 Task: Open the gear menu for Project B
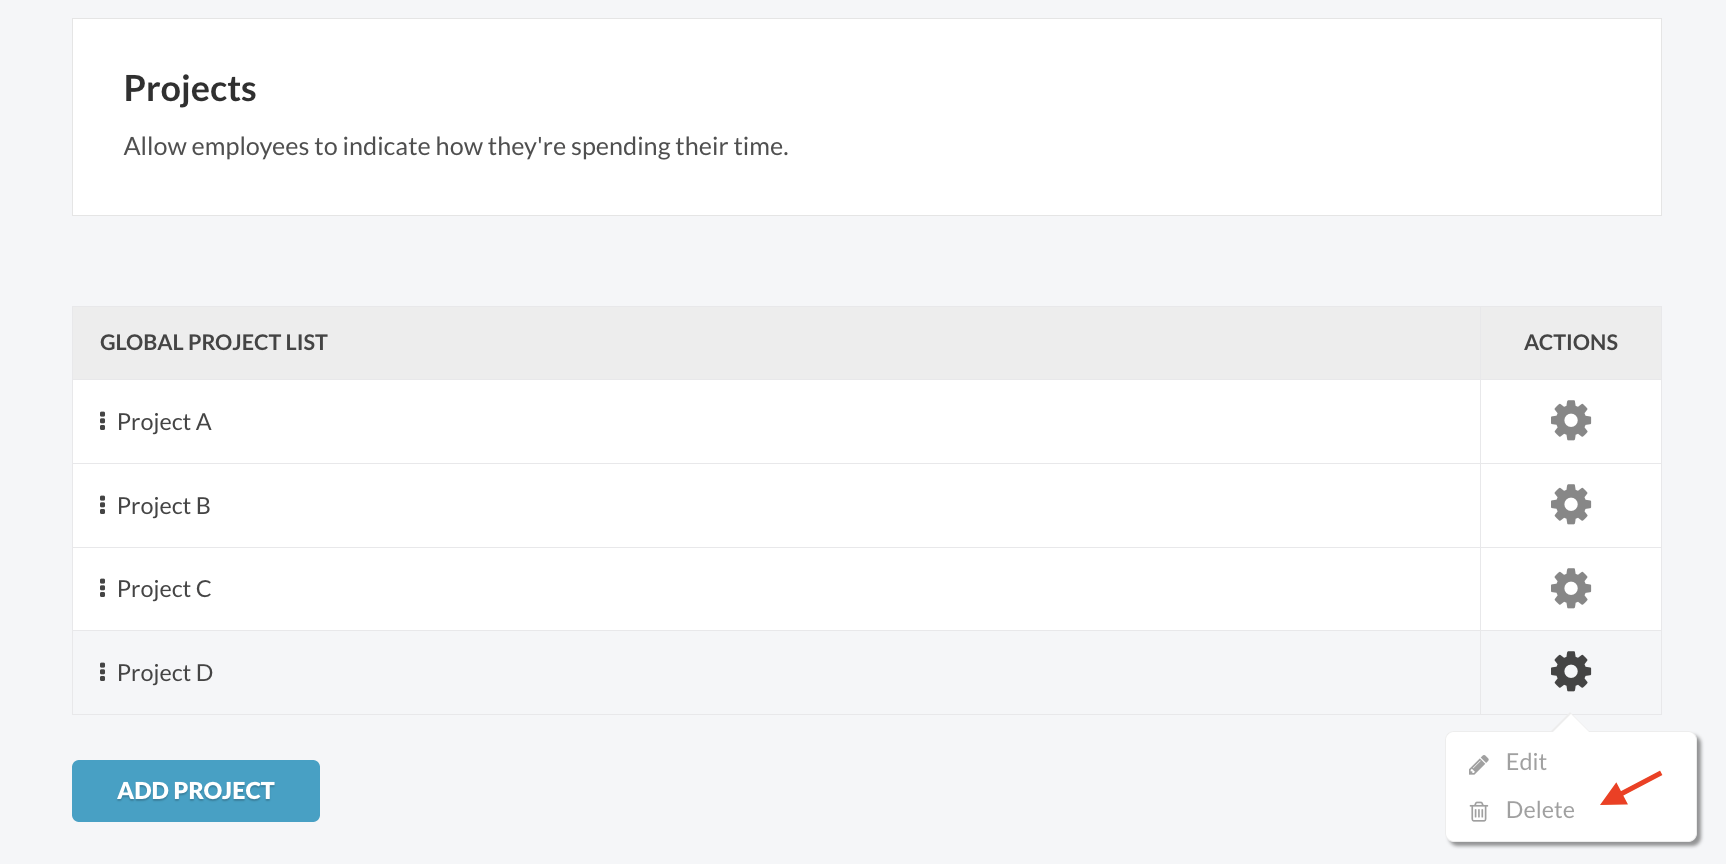click(x=1570, y=505)
